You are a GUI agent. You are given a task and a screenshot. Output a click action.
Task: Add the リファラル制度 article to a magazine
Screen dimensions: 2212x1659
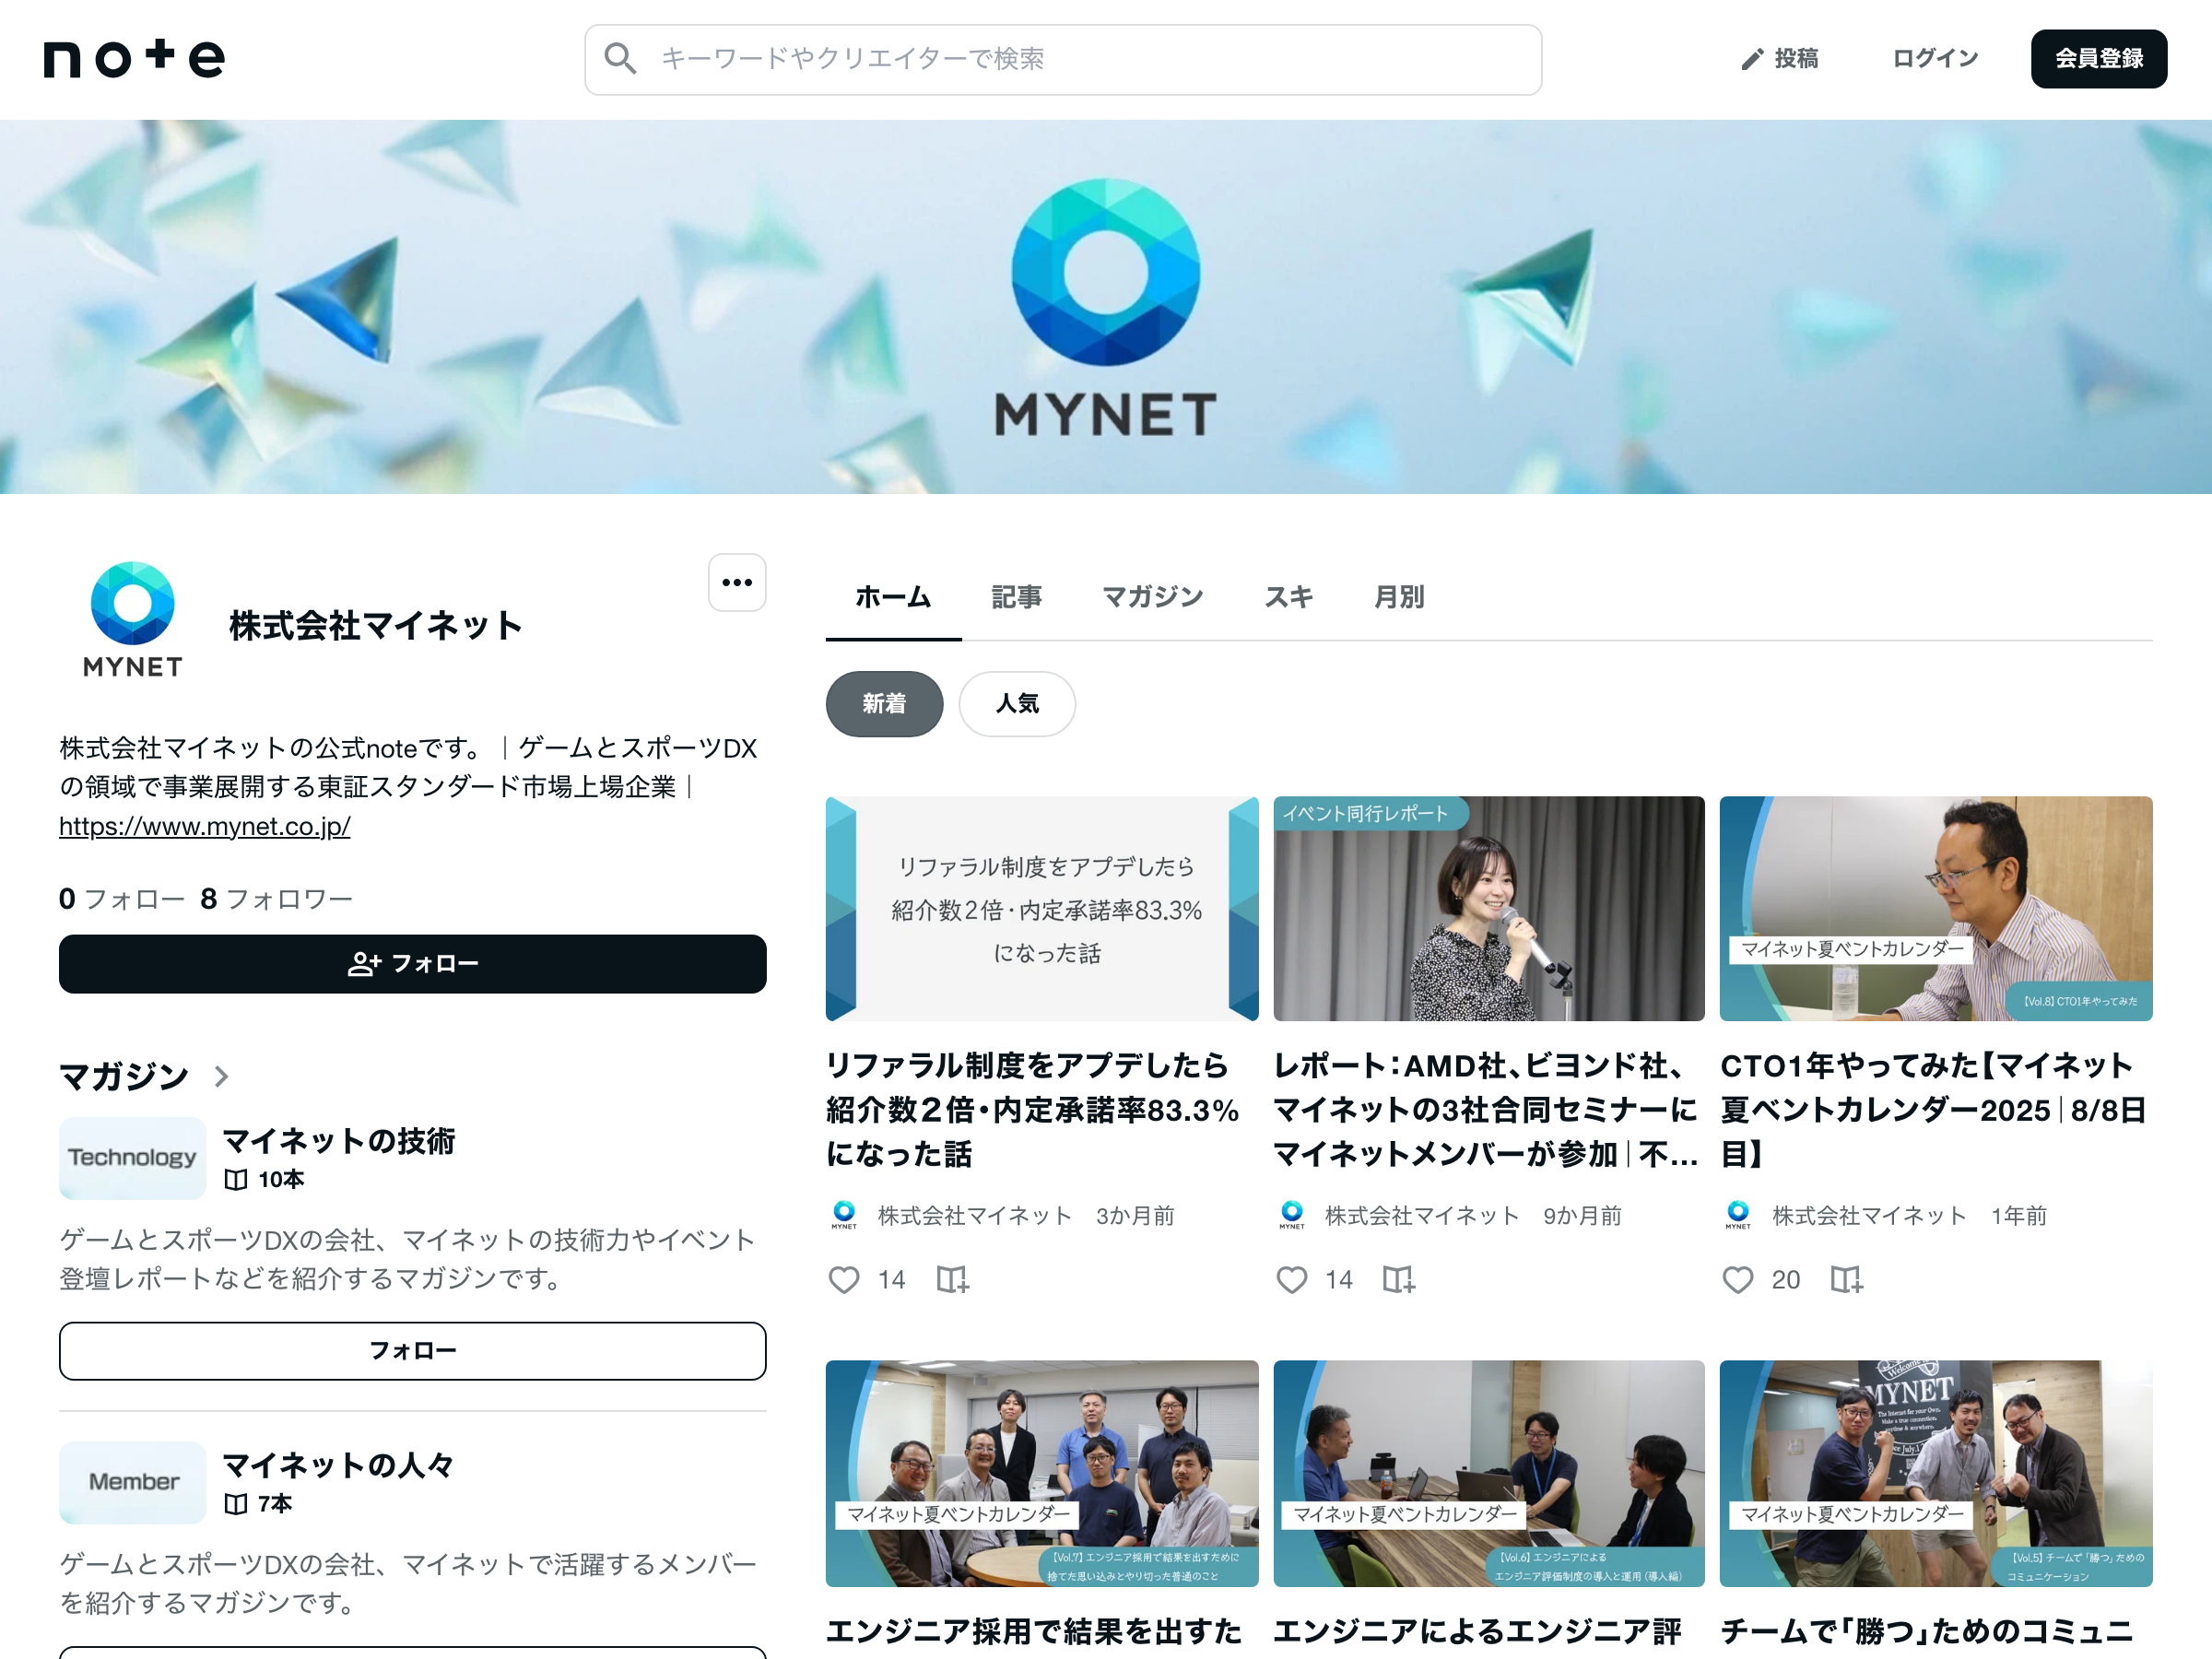[952, 1279]
